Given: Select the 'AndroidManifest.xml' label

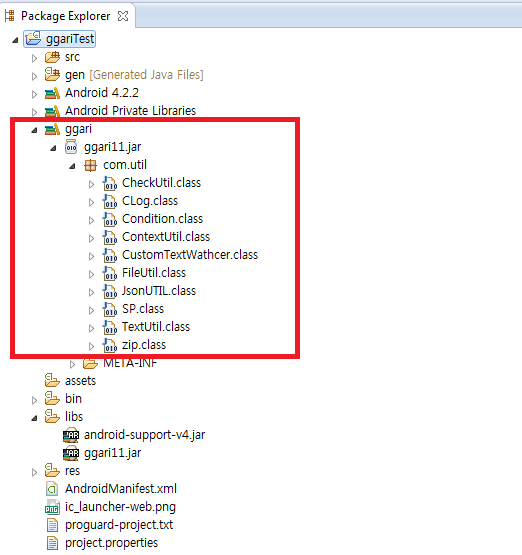Looking at the screenshot, I should point(121,489).
